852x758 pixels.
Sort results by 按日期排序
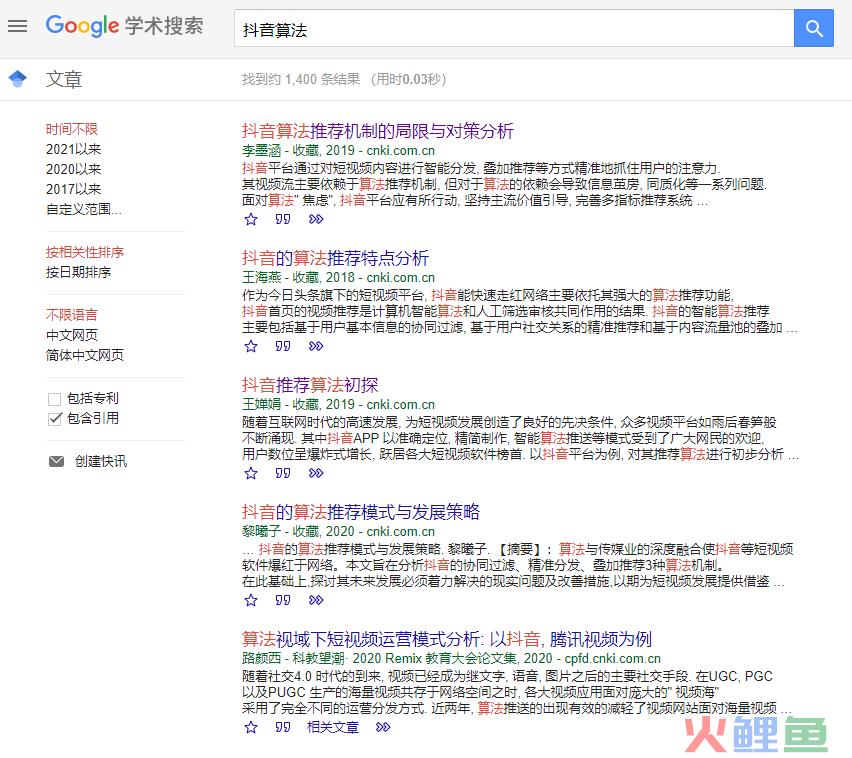pyautogui.click(x=78, y=272)
